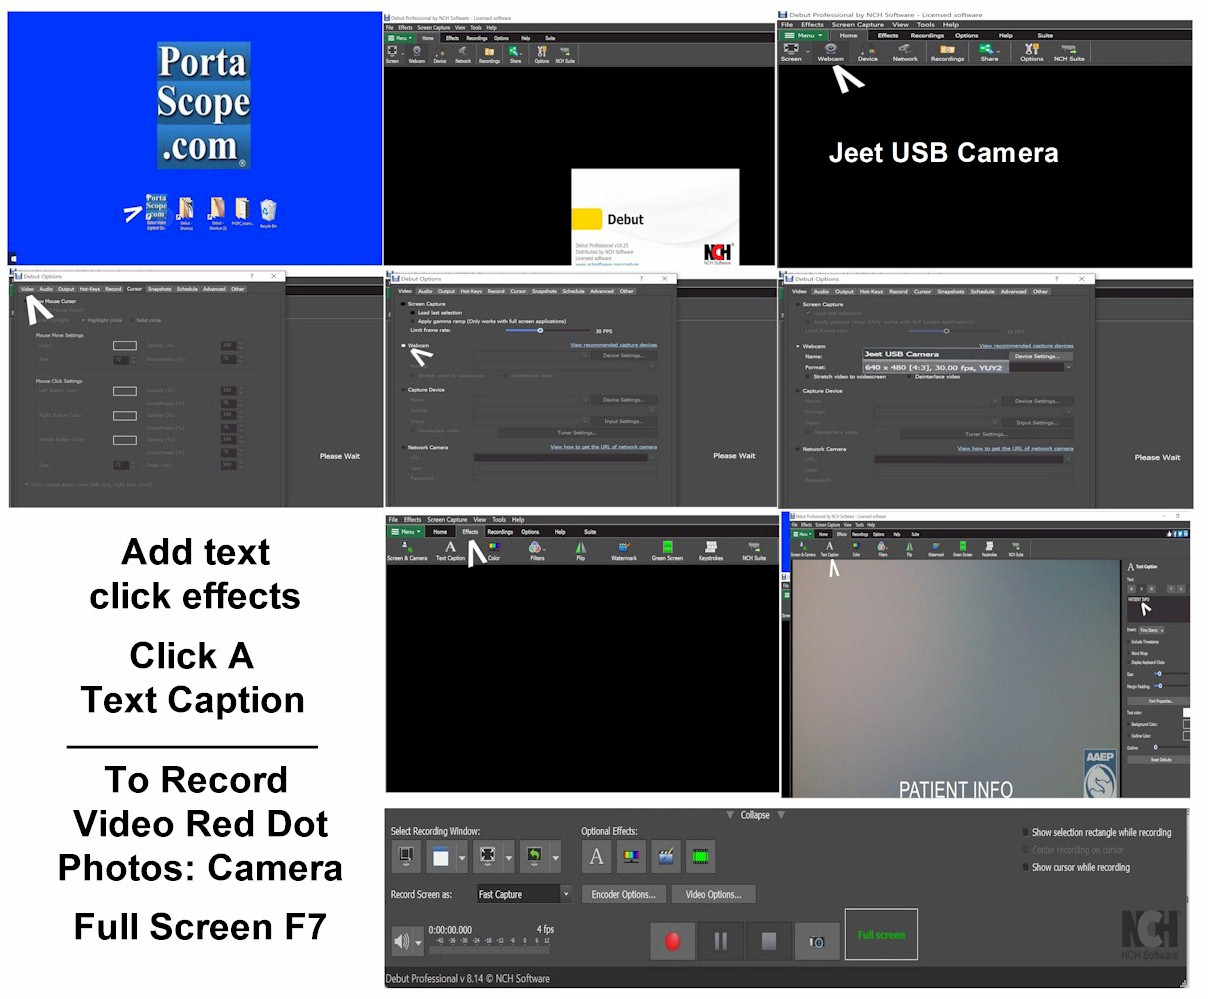Switch to Recordings tab in Jeet USB Camera window

pyautogui.click(x=927, y=36)
